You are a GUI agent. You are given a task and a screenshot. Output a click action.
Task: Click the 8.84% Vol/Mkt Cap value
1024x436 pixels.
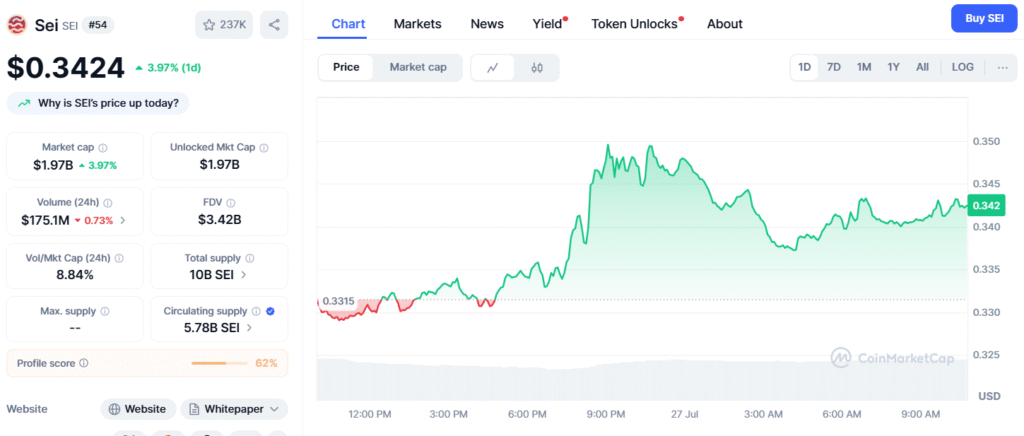pos(75,275)
